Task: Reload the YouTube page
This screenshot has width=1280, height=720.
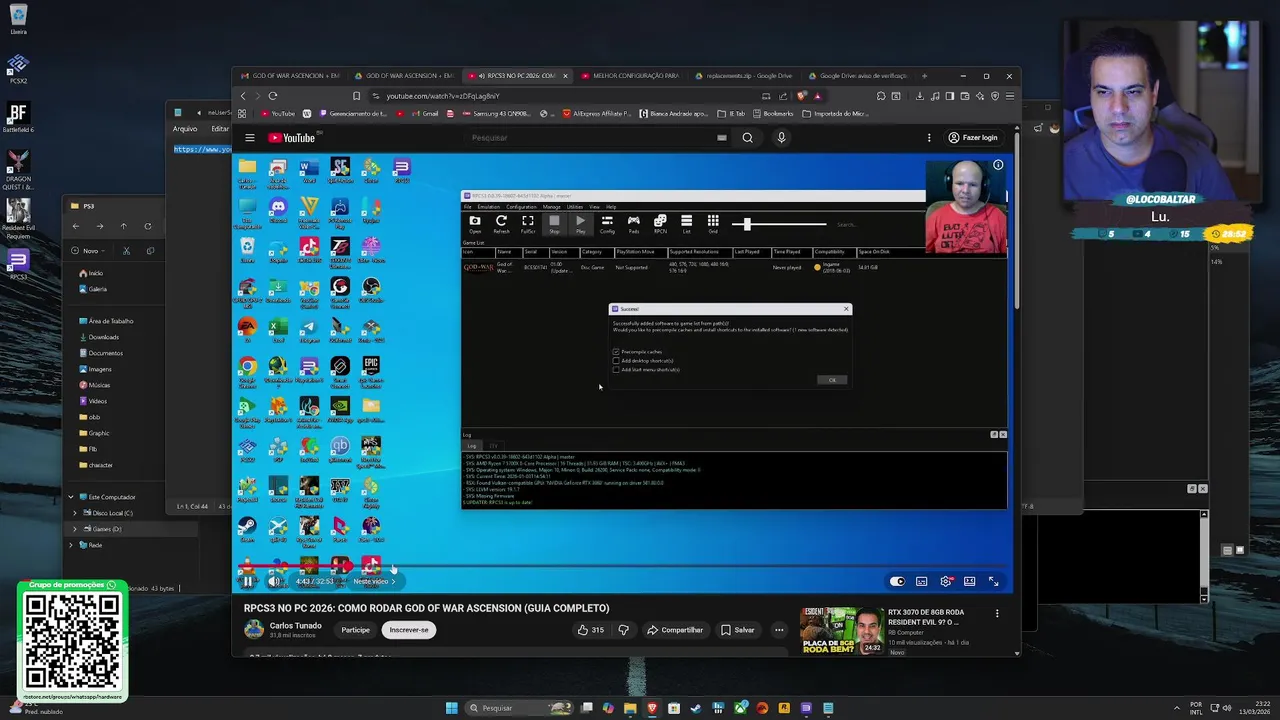Action: pyautogui.click(x=273, y=96)
